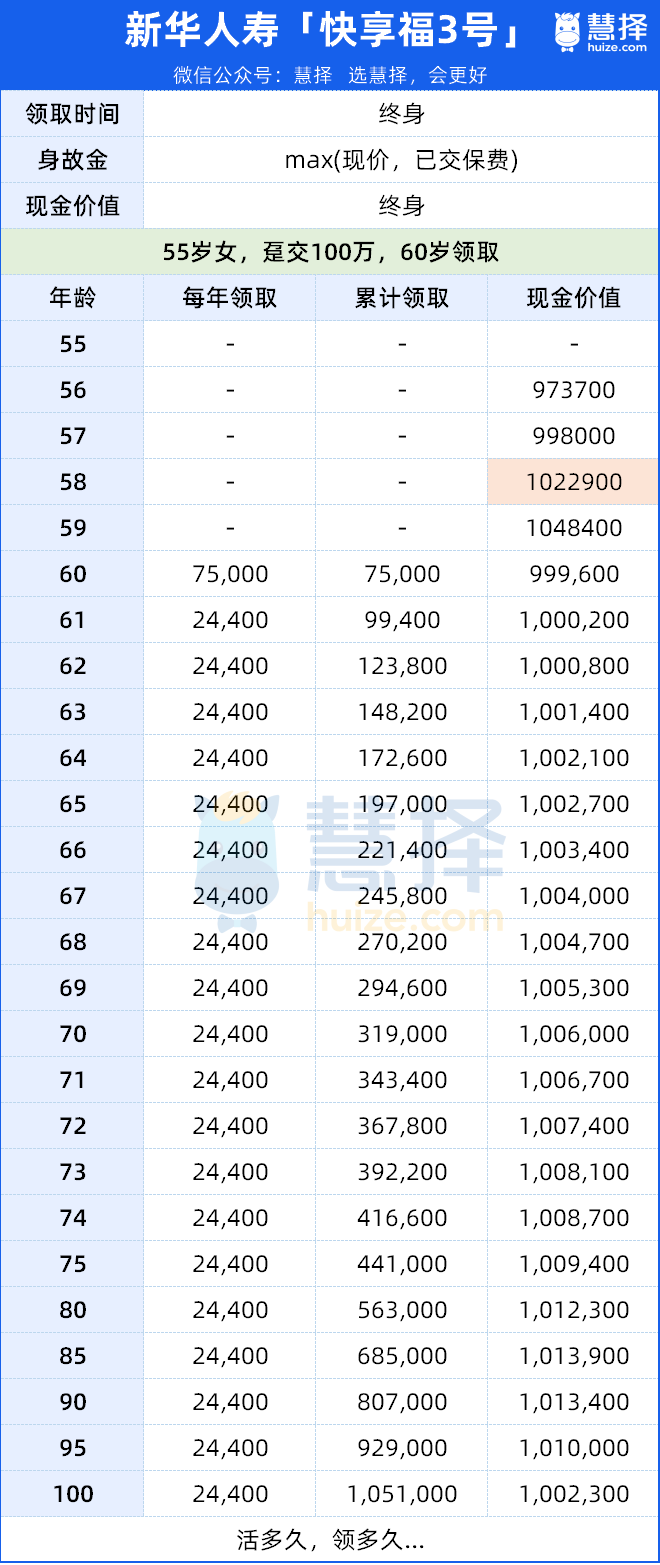This screenshot has width=660, height=1565.
Task: Select cumulative 294,600 at age 69
Action: click(x=402, y=988)
